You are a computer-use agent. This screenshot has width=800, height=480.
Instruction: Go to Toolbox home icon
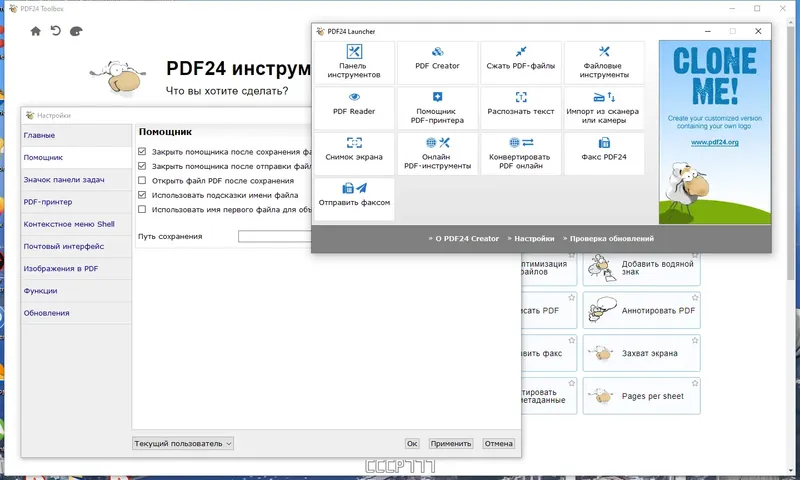click(x=36, y=31)
